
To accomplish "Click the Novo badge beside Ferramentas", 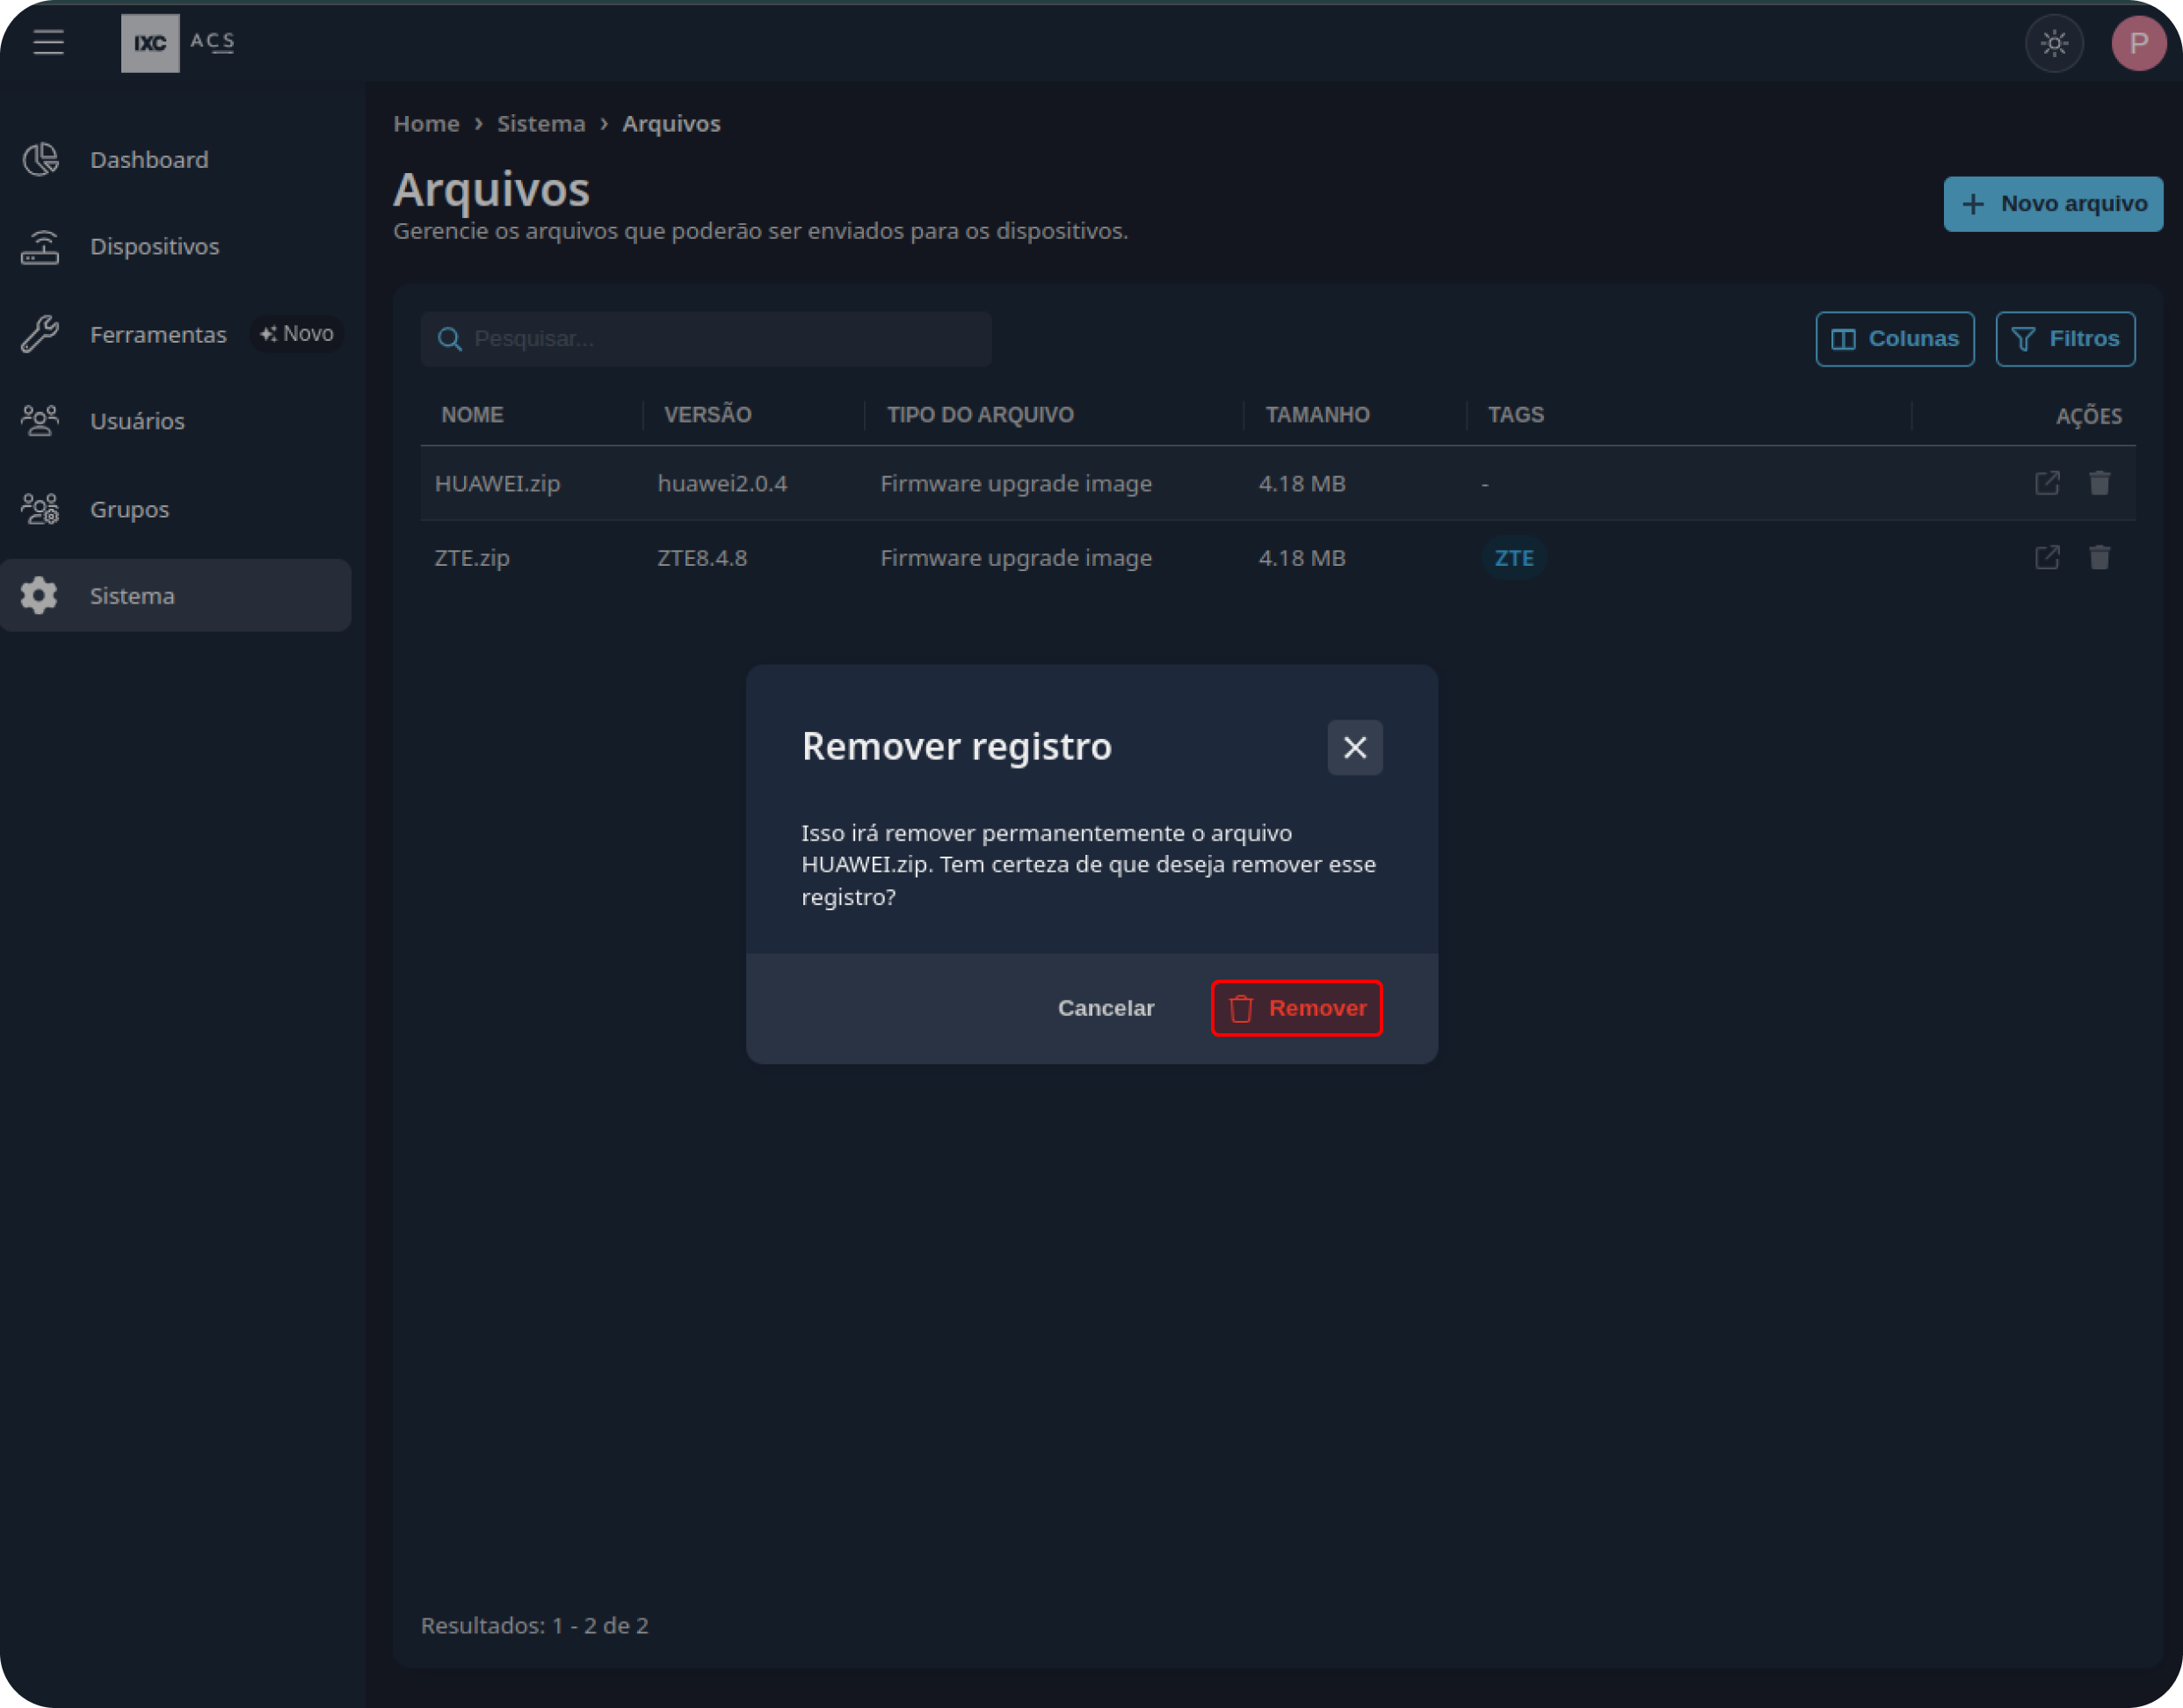I will (296, 334).
